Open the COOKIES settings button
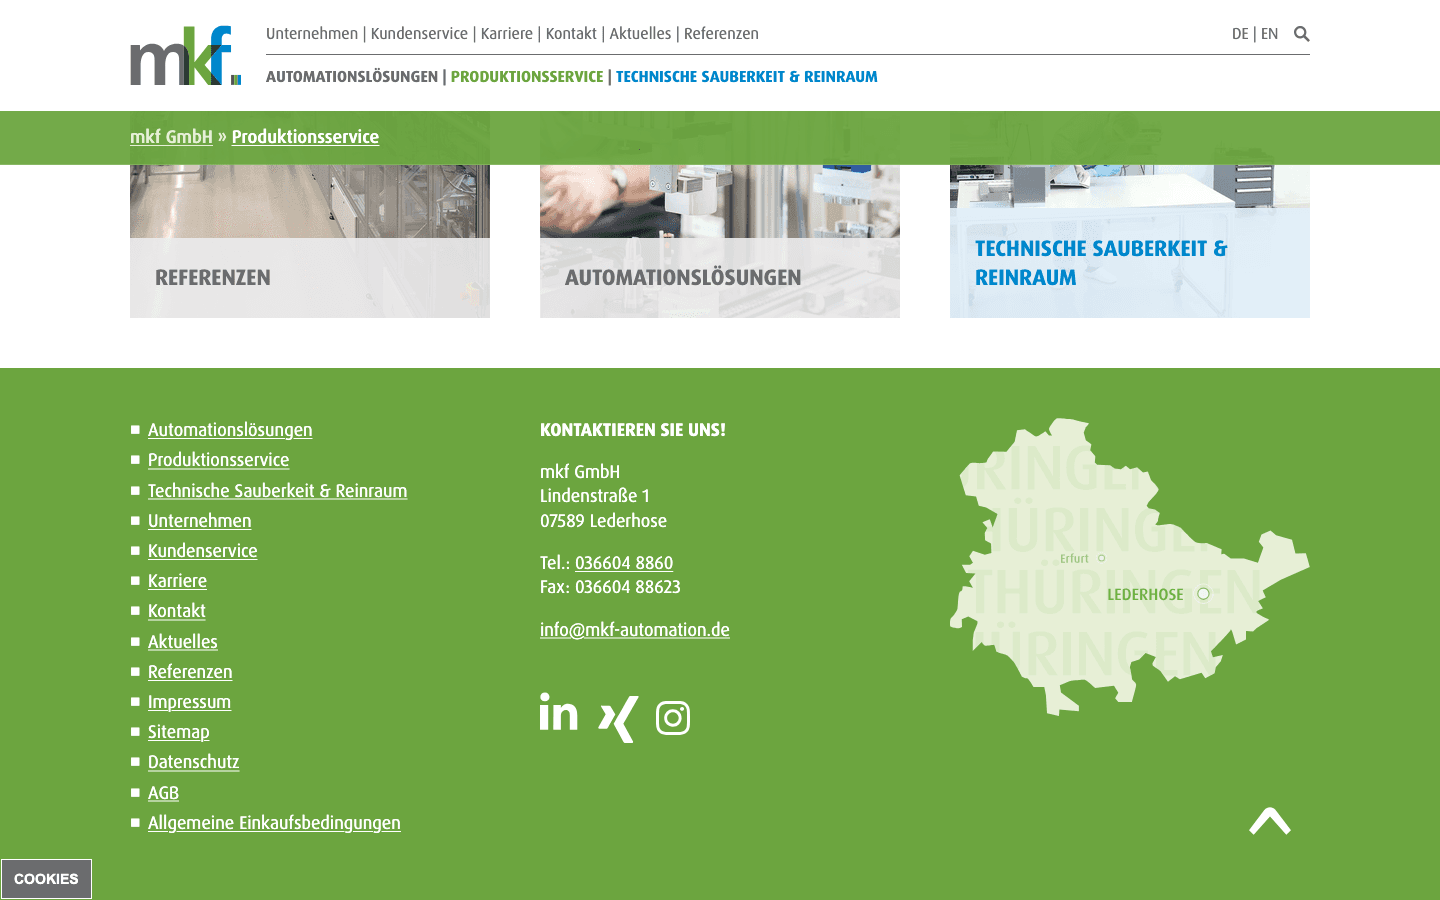 tap(46, 878)
